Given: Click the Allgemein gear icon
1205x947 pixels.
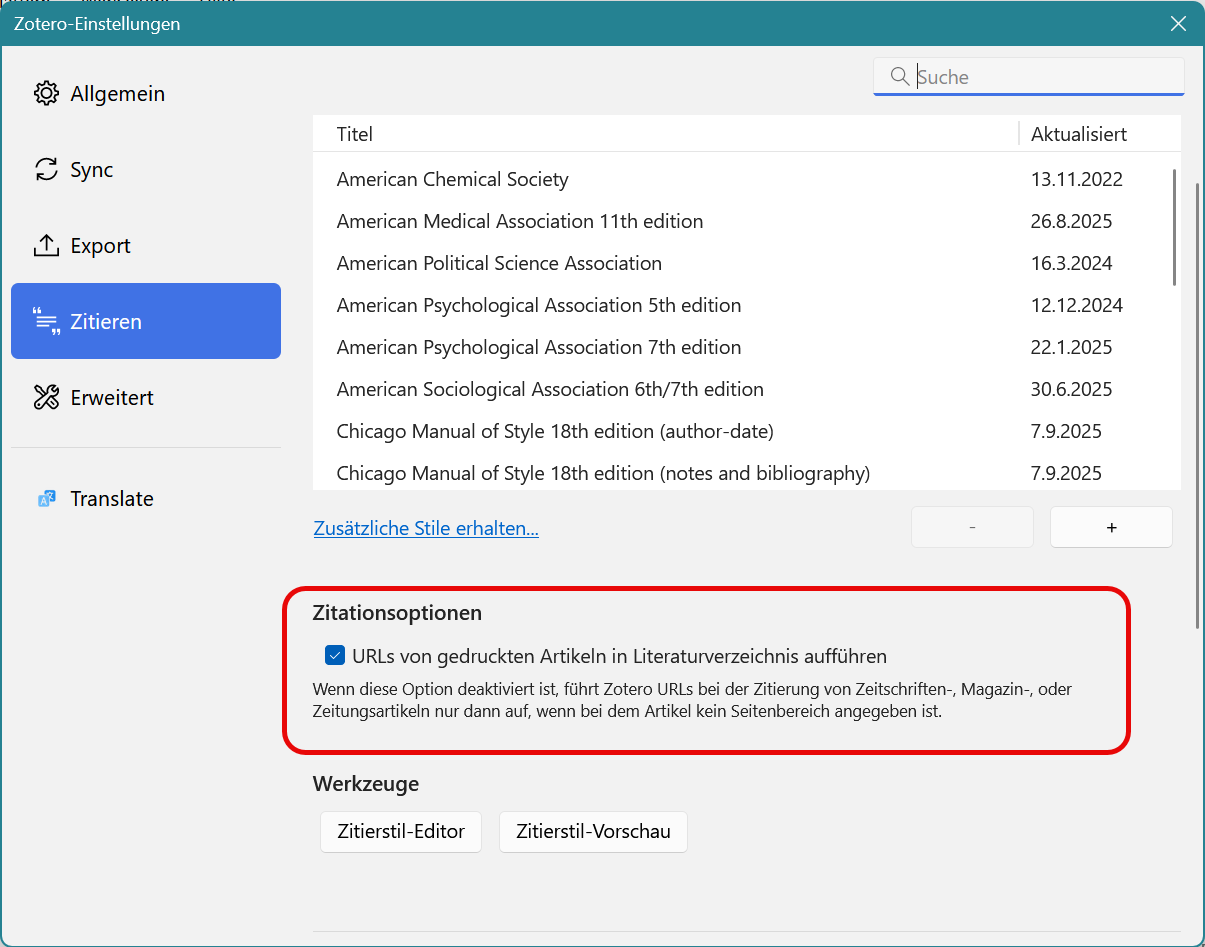Looking at the screenshot, I should [x=46, y=94].
